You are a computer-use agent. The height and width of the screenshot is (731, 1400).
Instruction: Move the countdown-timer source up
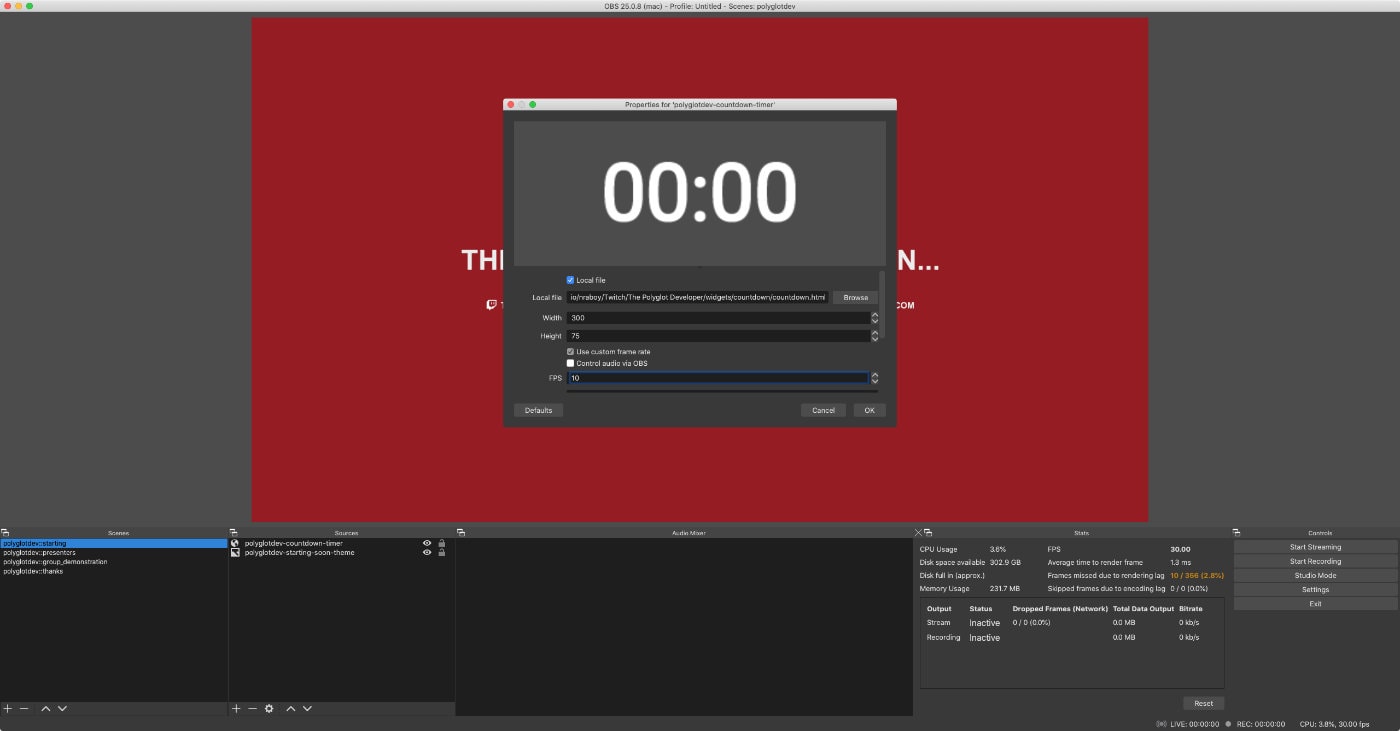290,708
